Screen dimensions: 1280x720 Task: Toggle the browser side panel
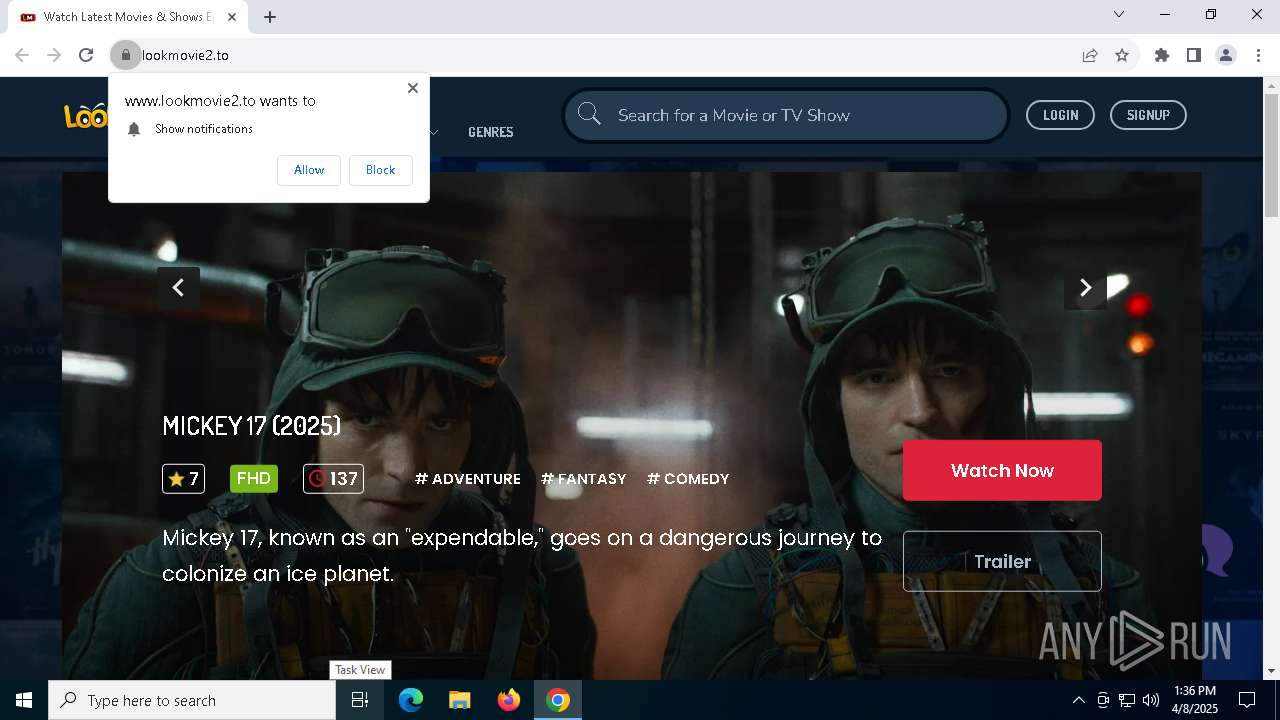click(1194, 55)
